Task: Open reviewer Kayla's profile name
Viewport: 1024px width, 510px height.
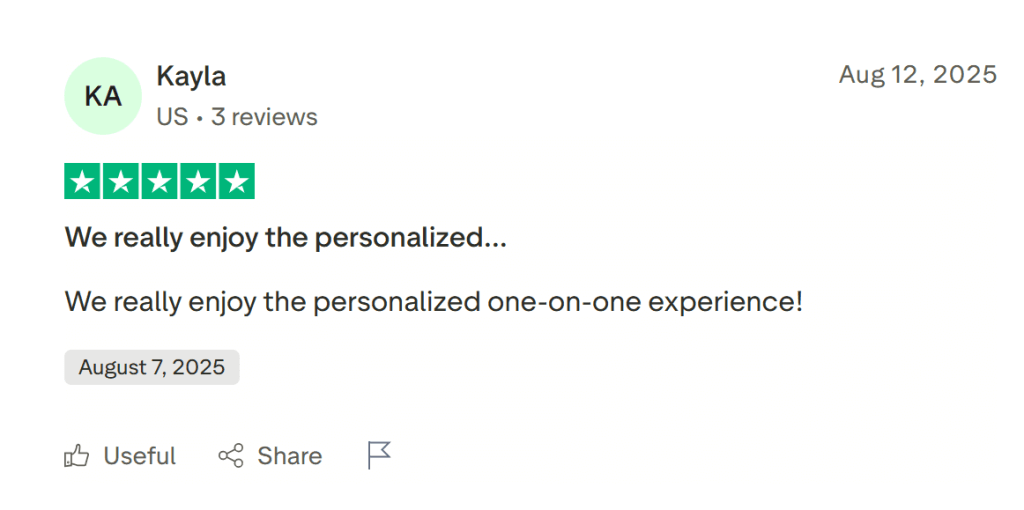Action: coord(191,76)
